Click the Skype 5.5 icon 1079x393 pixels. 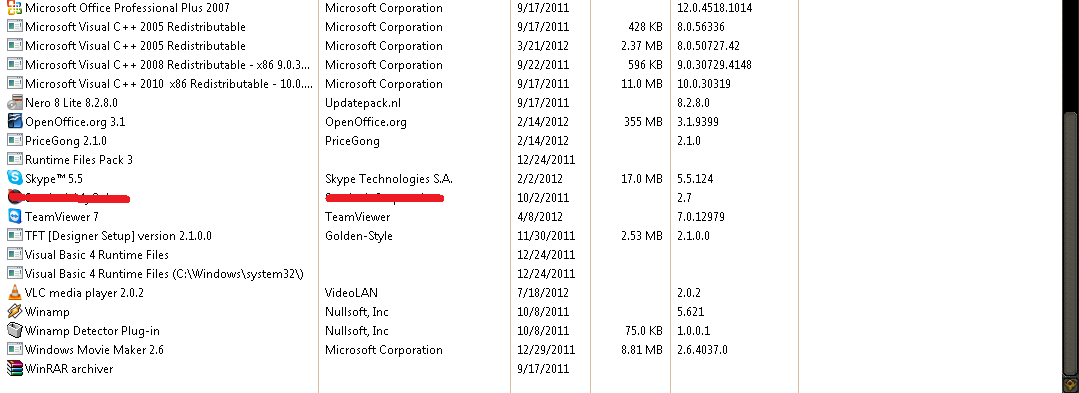(14, 178)
